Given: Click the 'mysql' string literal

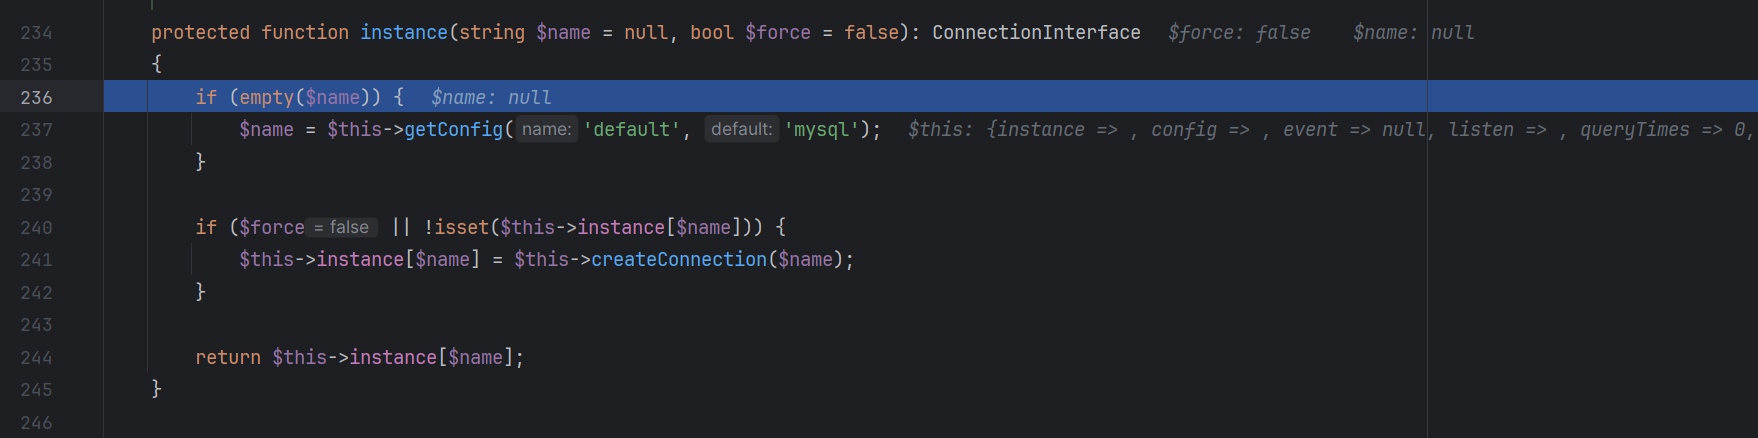Looking at the screenshot, I should click(821, 129).
